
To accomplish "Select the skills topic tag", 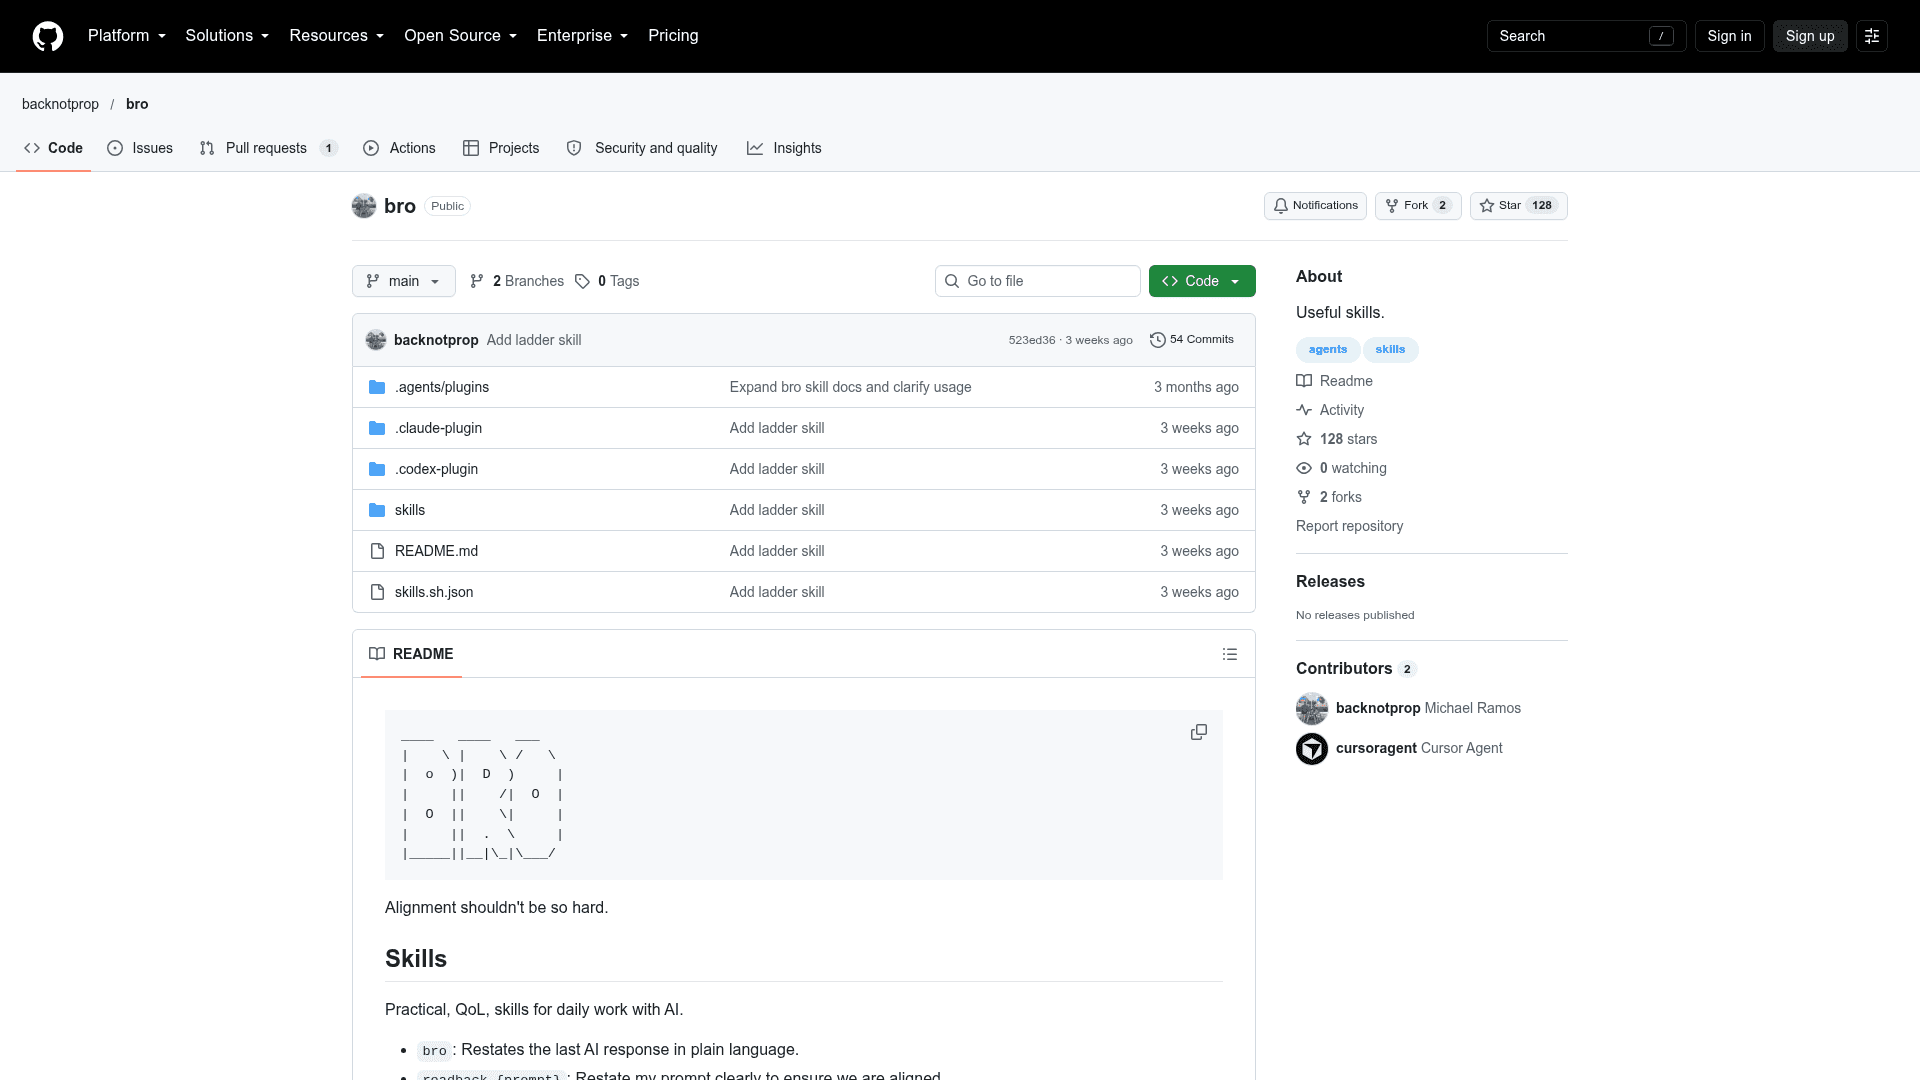I will (1390, 350).
